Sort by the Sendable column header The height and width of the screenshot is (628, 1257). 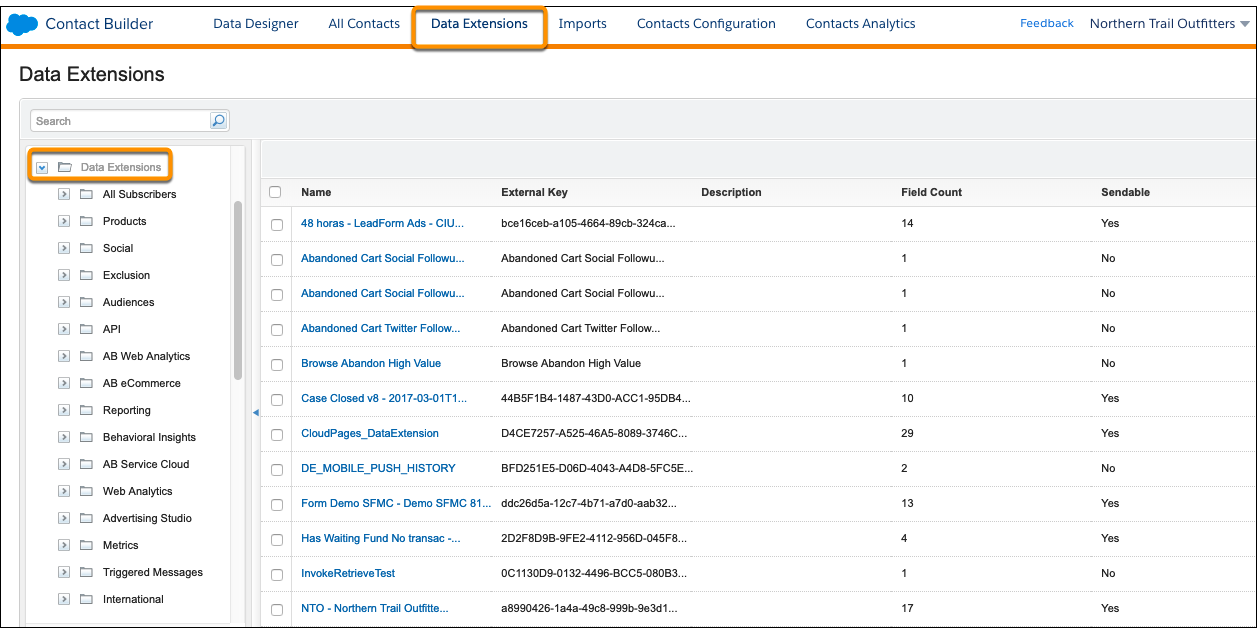(1126, 192)
